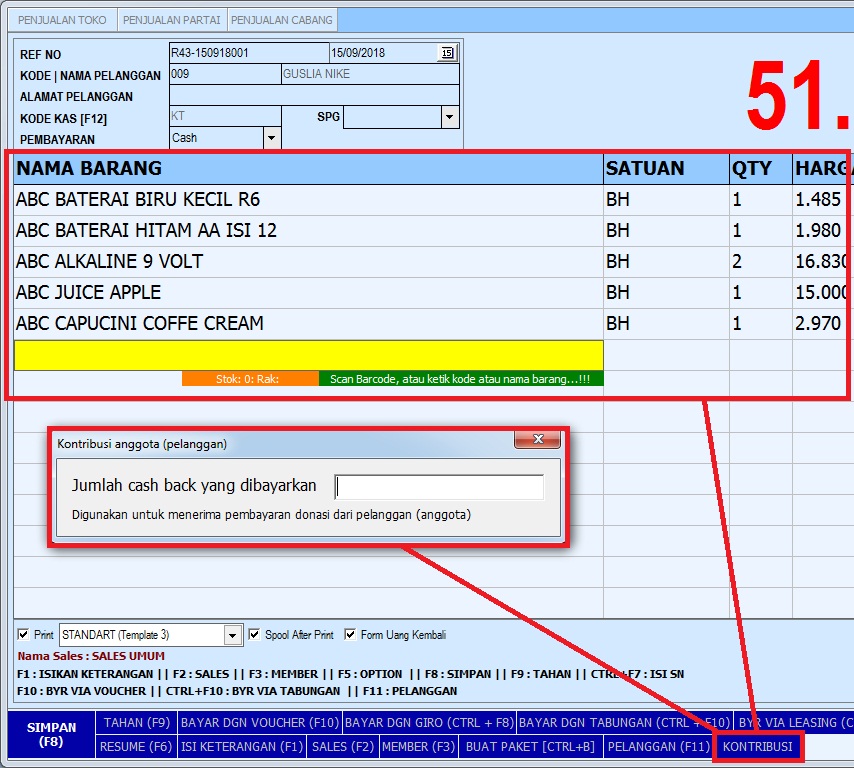Screen dimensions: 854x768
Task: Click the Kode Kas field KT
Action: click(x=225, y=117)
